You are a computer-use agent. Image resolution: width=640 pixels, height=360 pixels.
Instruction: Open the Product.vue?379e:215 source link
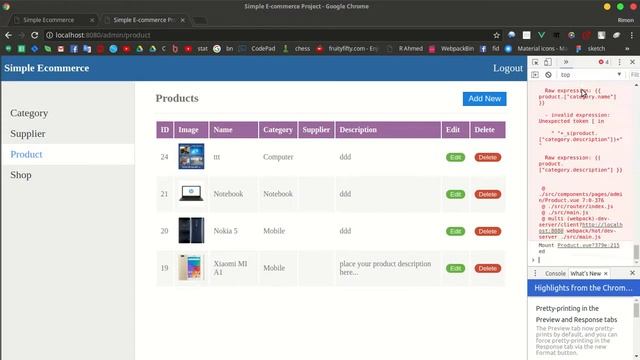(588, 245)
